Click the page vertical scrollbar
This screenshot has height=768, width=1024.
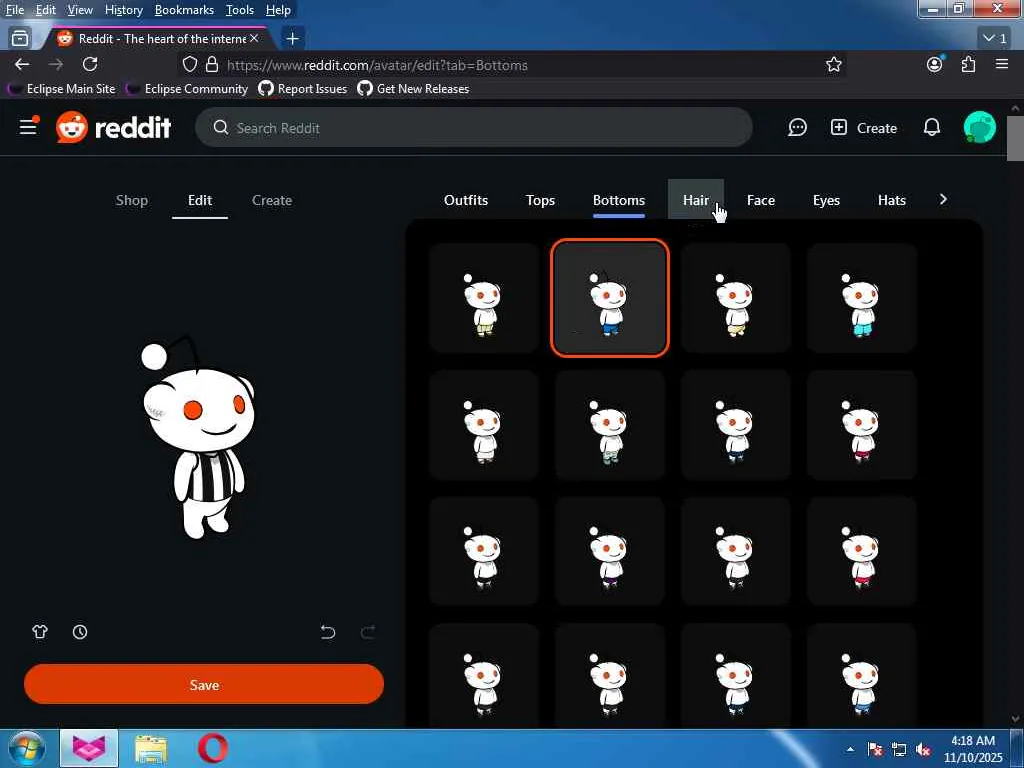[x=1015, y=137]
